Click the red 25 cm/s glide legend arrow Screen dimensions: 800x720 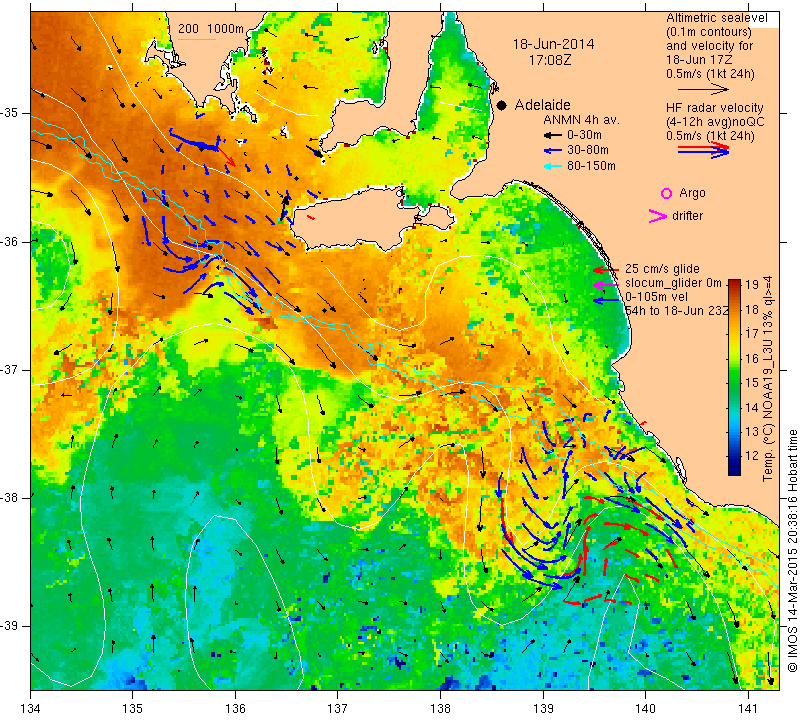606,269
